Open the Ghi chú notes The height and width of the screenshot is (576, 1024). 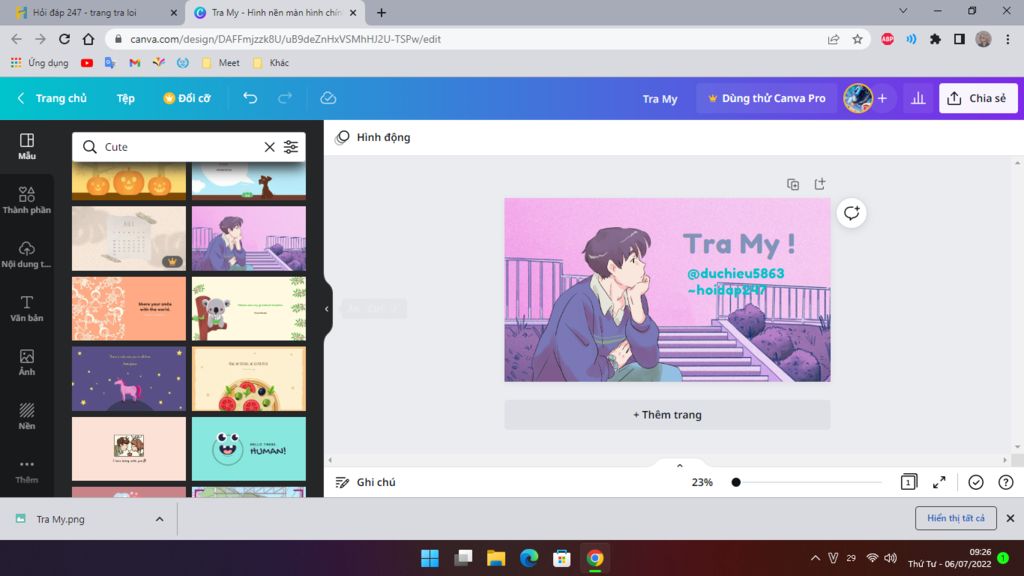[x=366, y=482]
